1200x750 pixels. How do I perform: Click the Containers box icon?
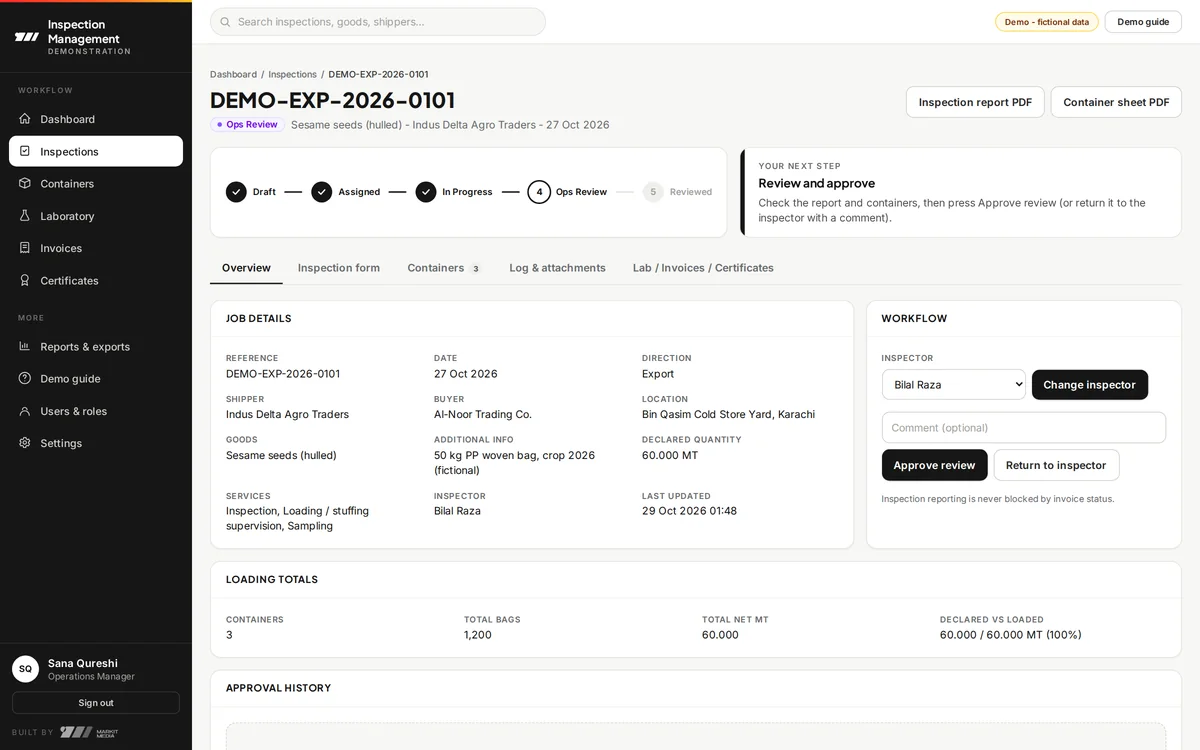[x=25, y=183]
